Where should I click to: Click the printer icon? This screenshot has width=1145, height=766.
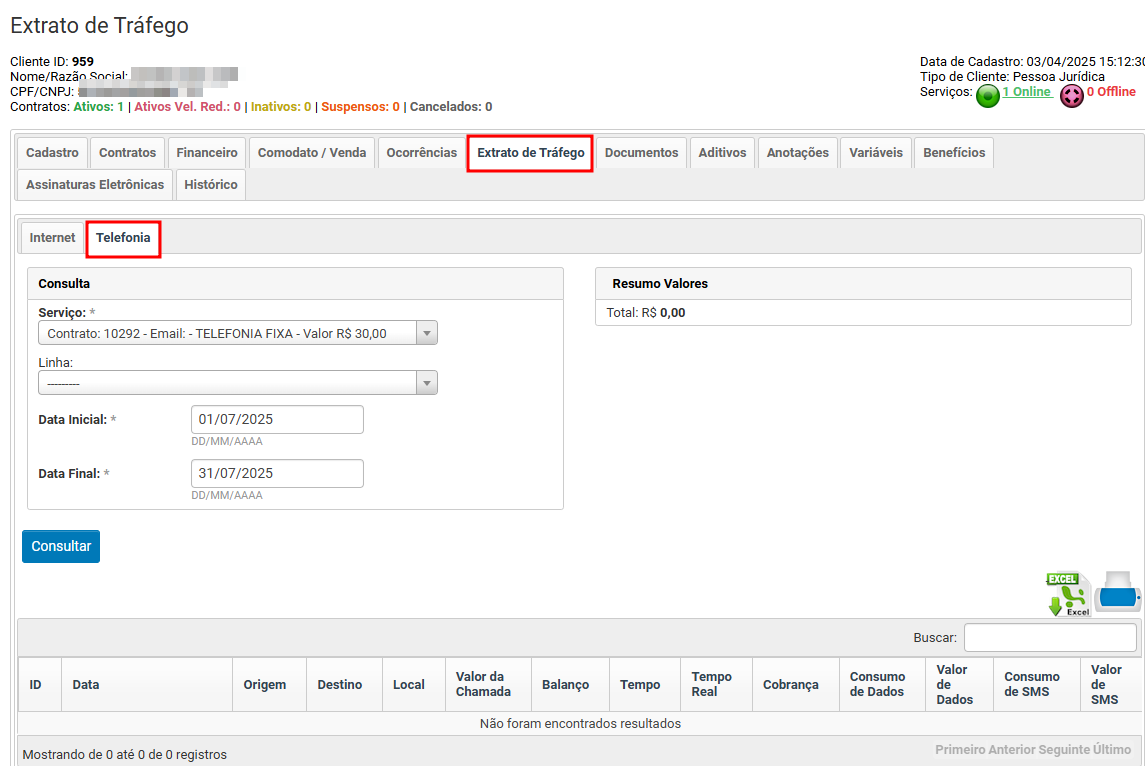pos(1117,593)
